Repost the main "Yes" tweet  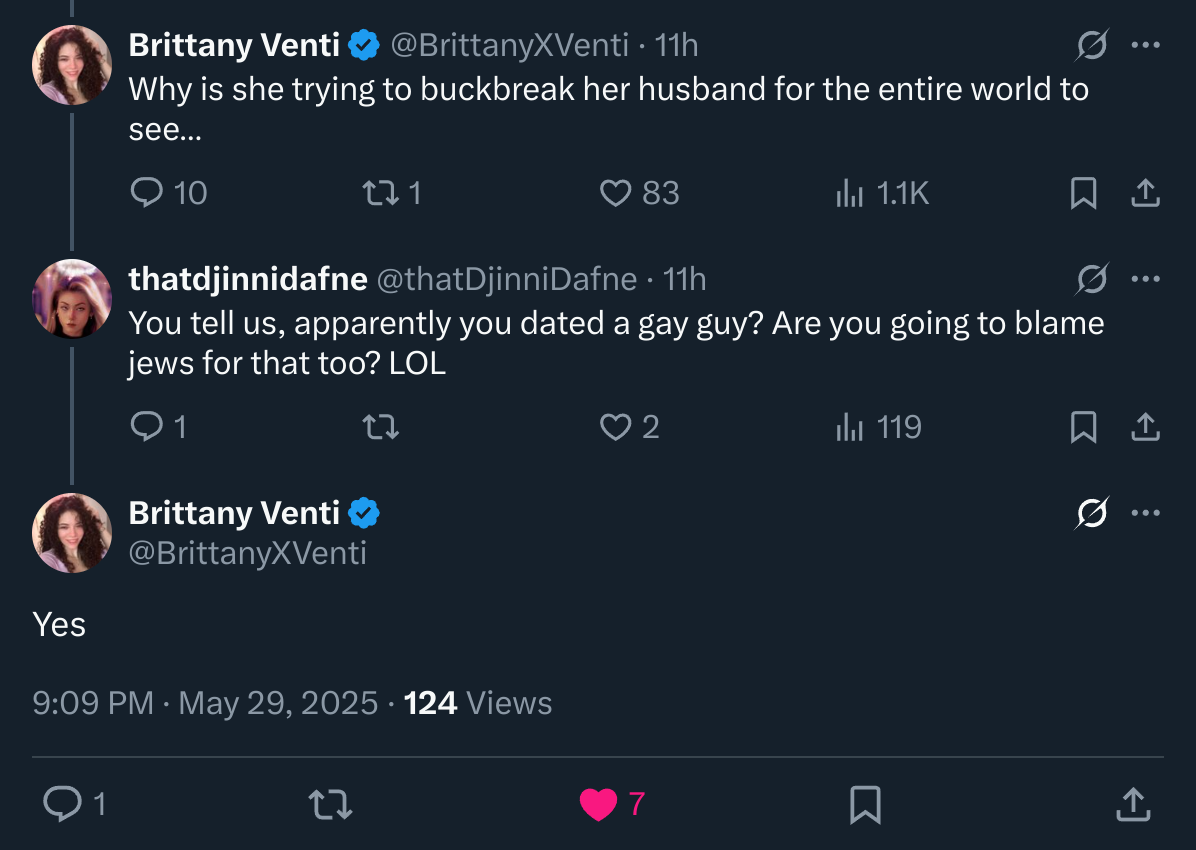tap(330, 803)
